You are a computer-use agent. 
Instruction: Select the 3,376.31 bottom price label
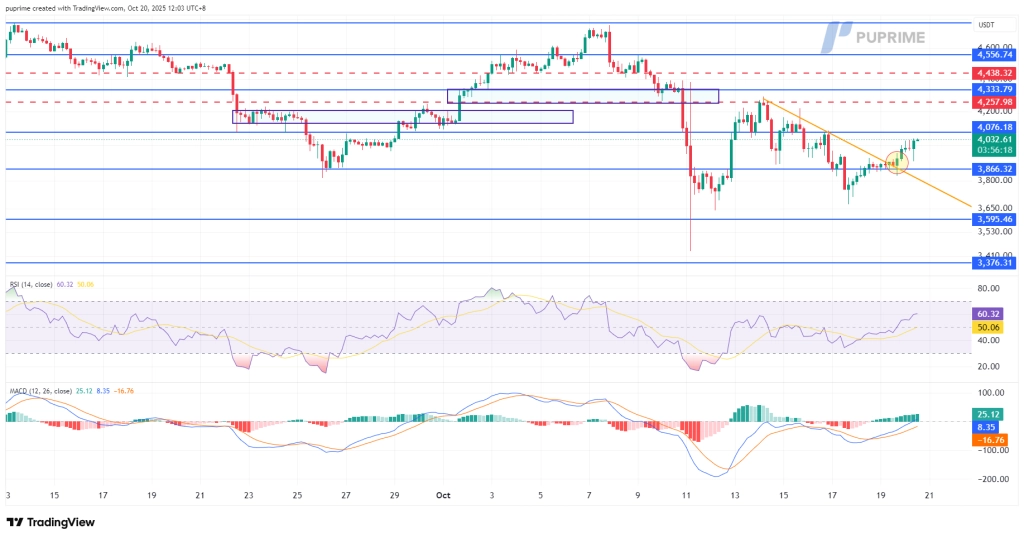point(993,263)
